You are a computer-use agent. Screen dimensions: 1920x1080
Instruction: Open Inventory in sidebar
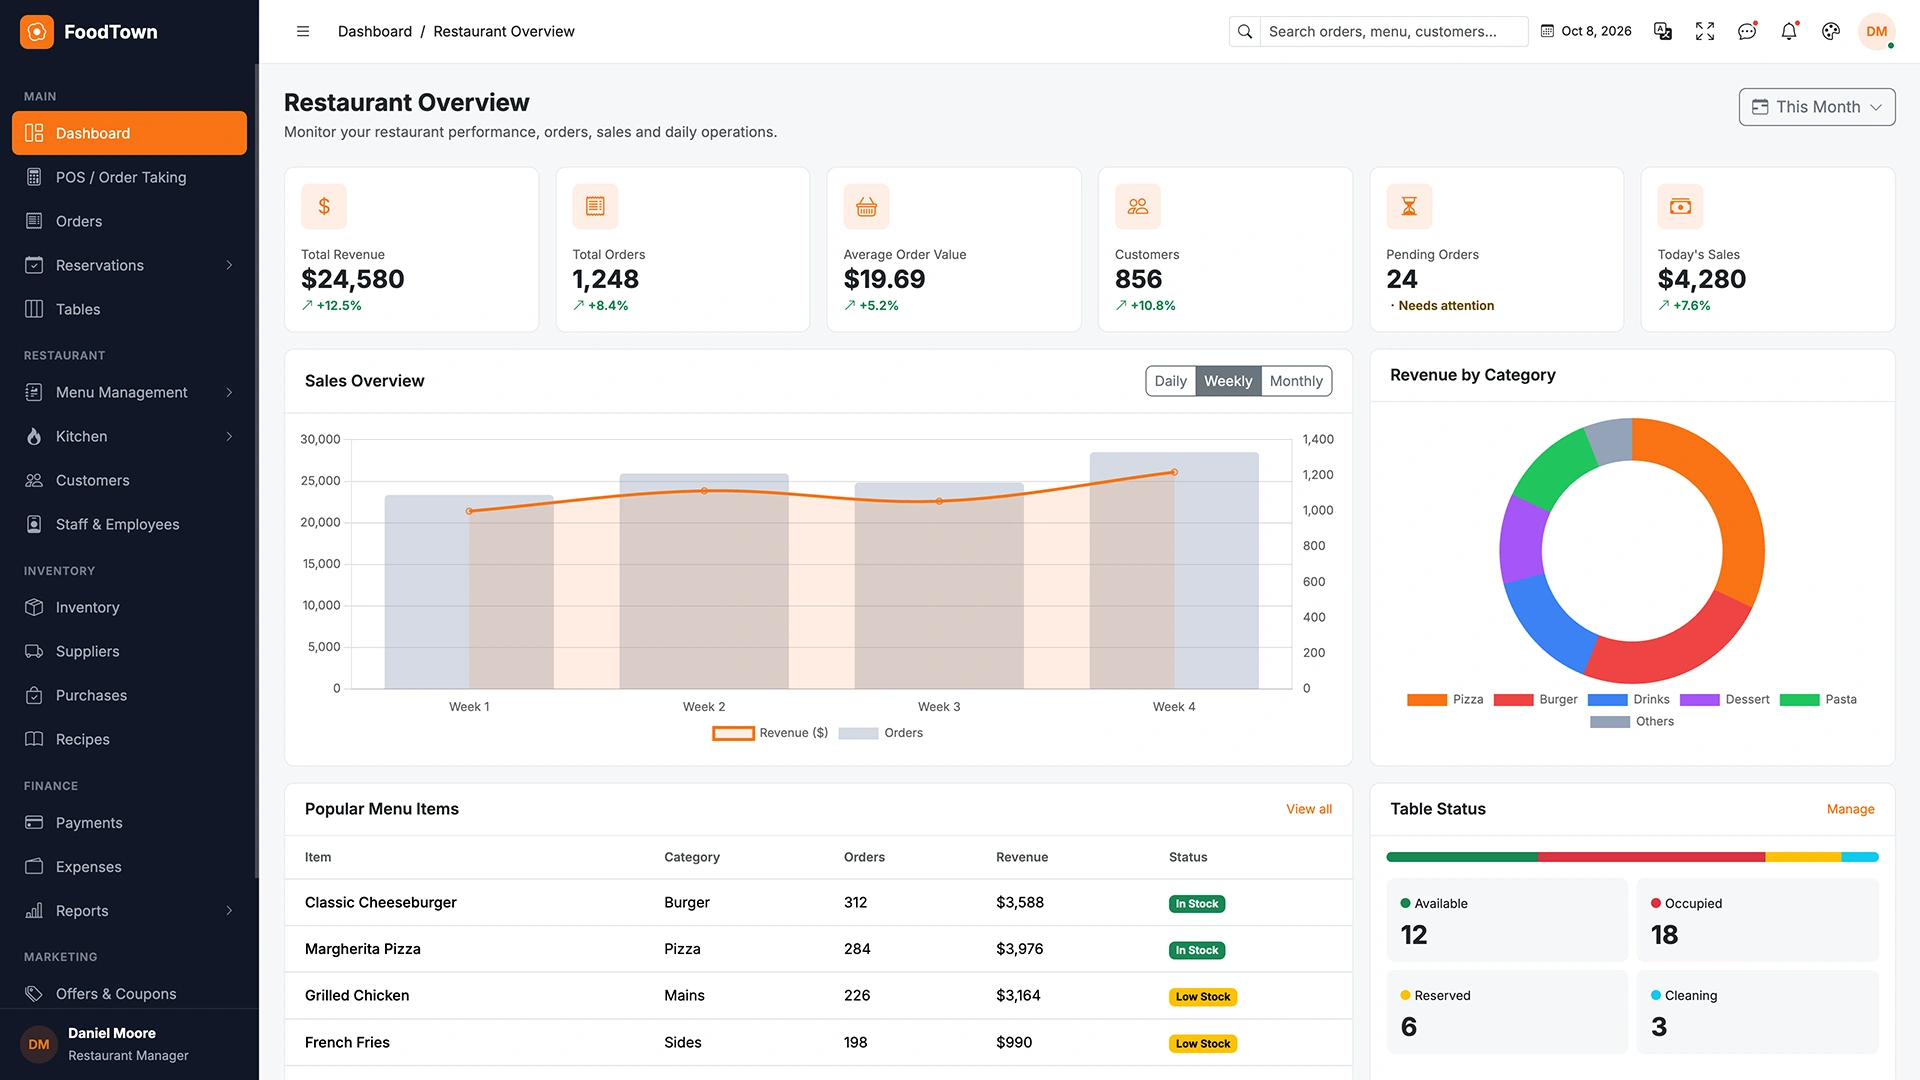click(x=129, y=607)
